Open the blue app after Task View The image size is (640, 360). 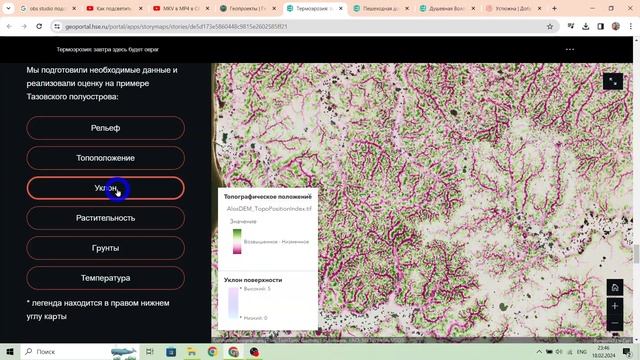(x=171, y=351)
